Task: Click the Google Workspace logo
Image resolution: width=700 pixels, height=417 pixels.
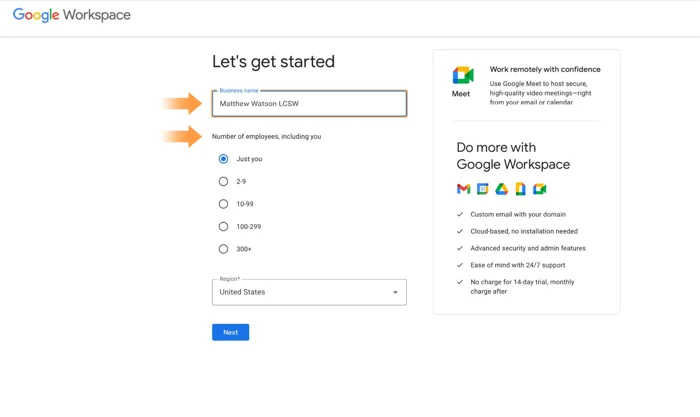Action: click(x=71, y=15)
